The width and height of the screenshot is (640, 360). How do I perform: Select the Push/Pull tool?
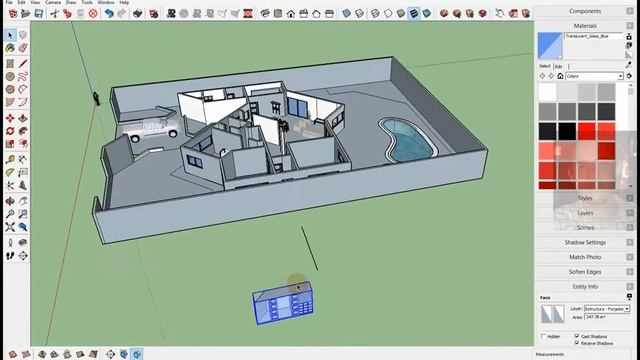pyautogui.click(x=23, y=118)
